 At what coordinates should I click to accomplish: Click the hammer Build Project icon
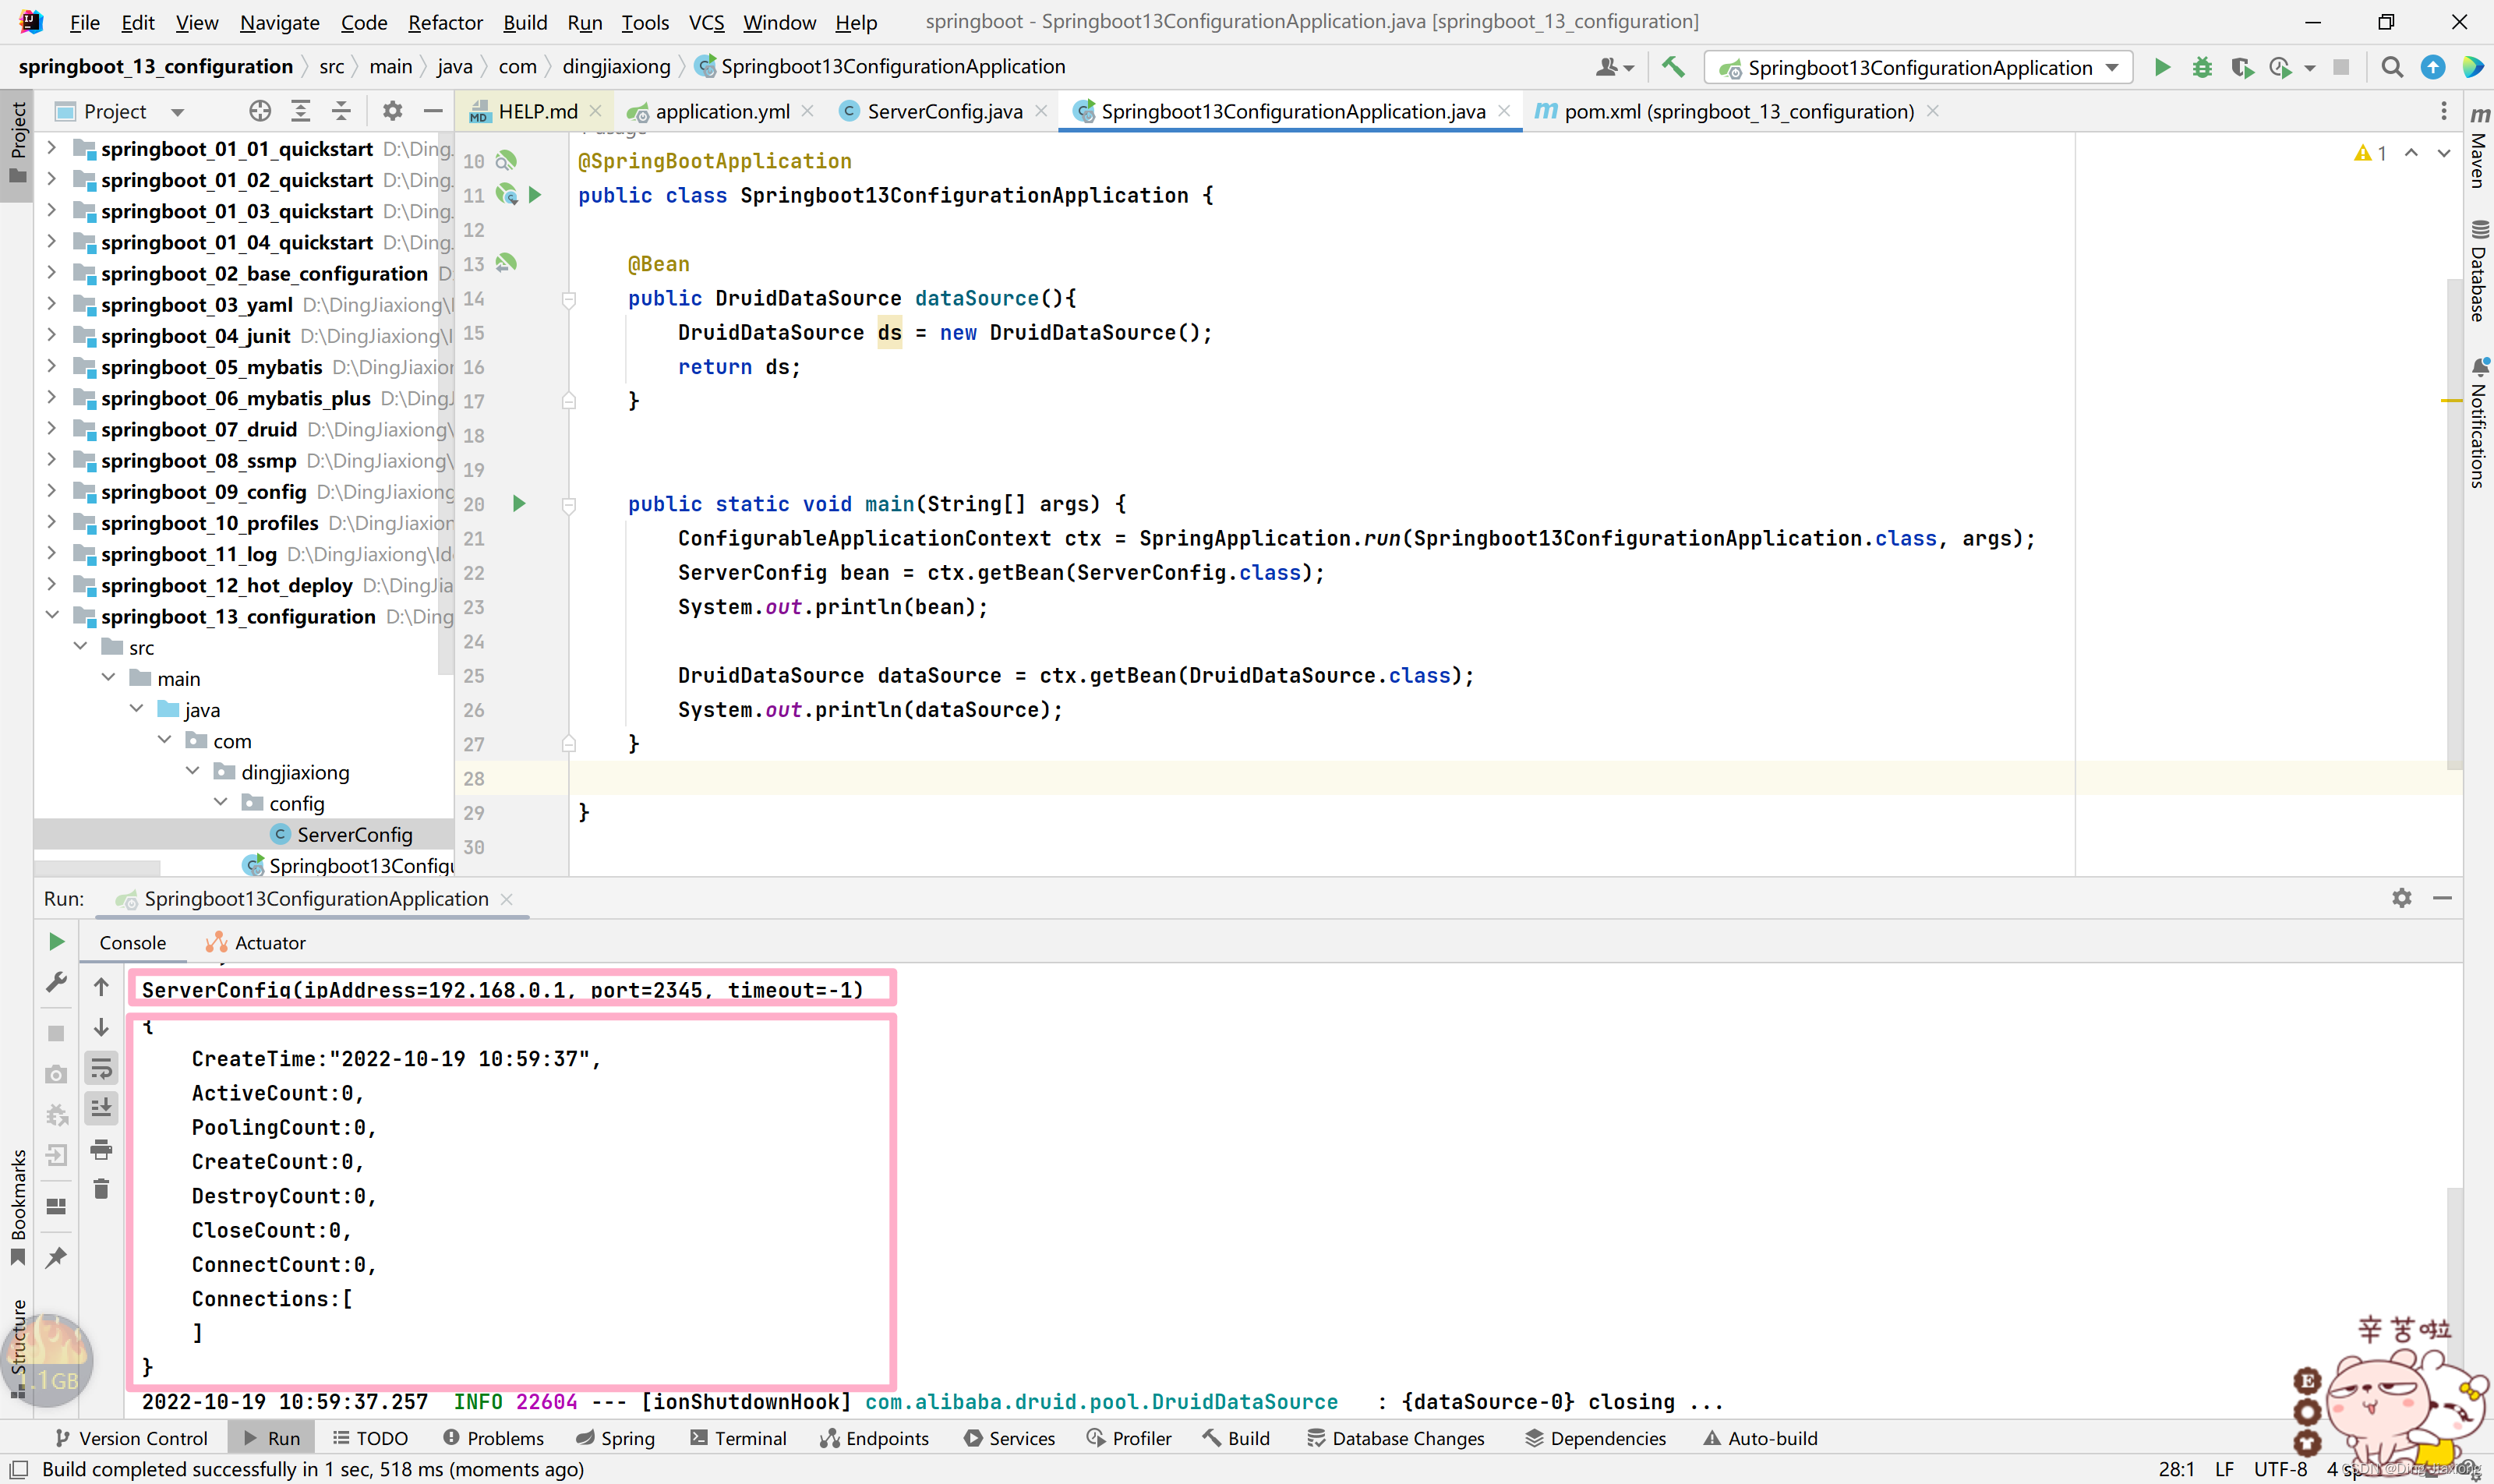1673,67
